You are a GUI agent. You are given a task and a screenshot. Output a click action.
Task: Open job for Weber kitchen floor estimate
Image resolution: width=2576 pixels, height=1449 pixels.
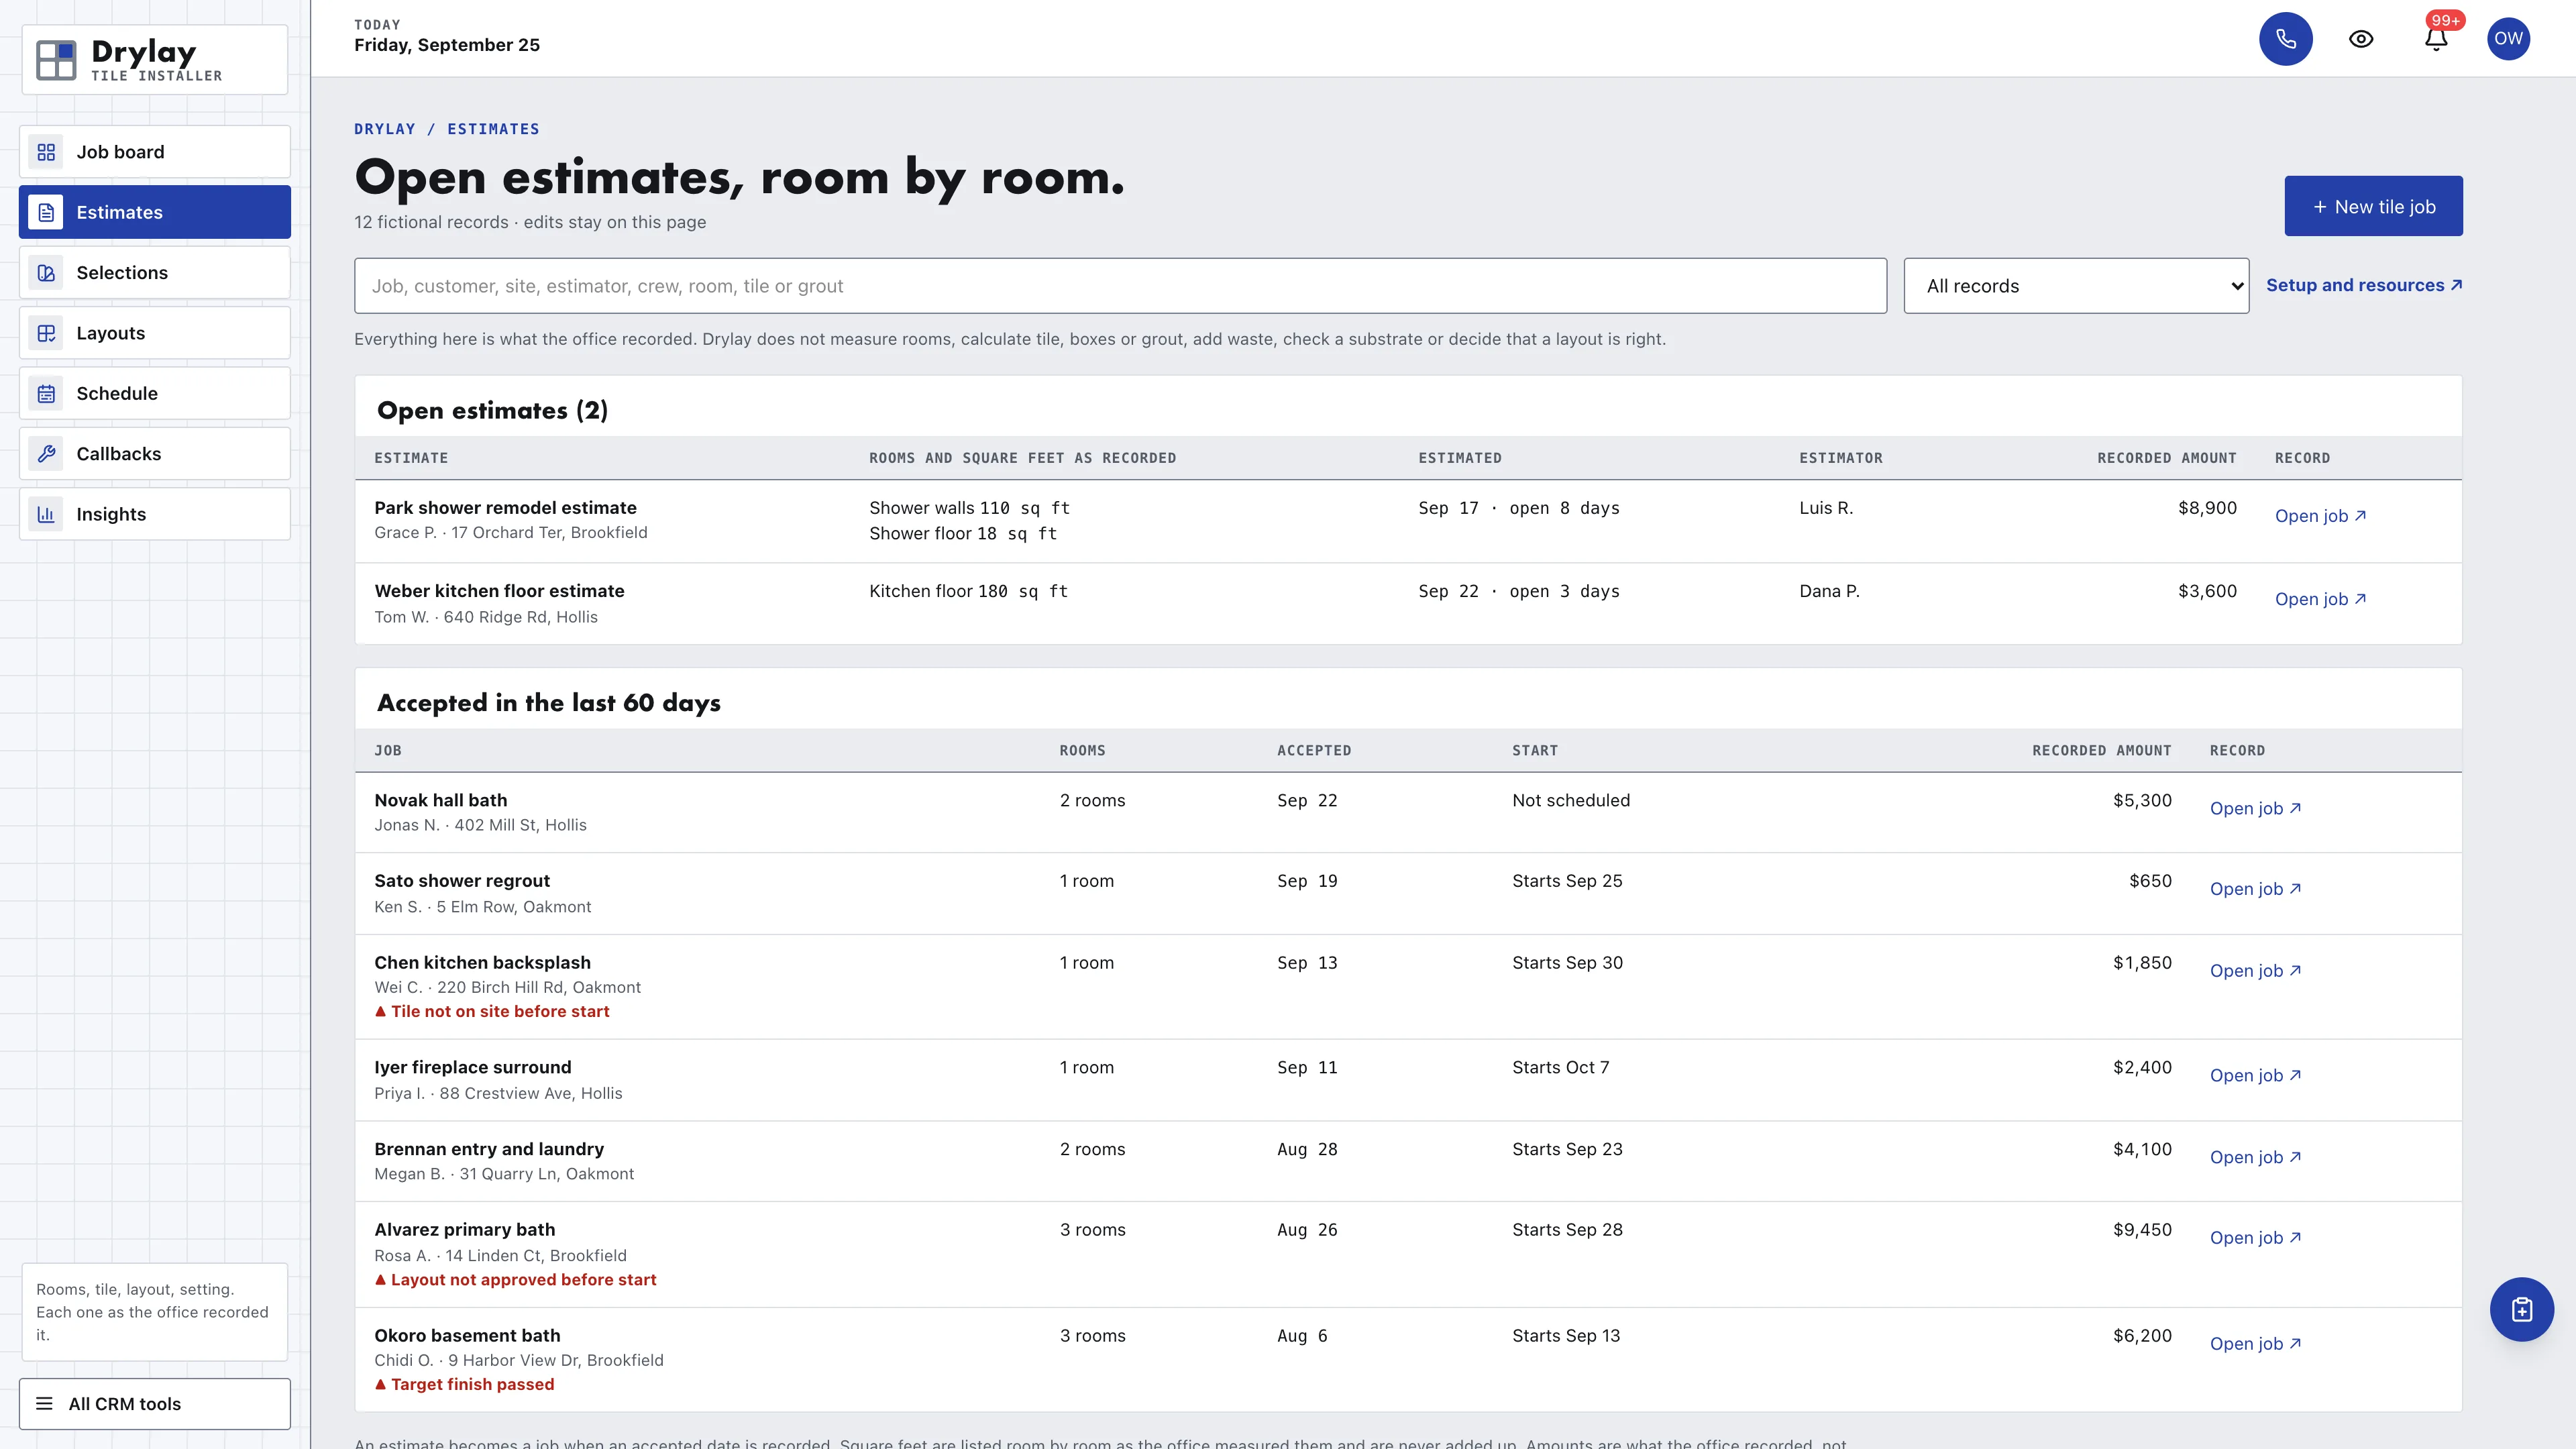point(2320,599)
